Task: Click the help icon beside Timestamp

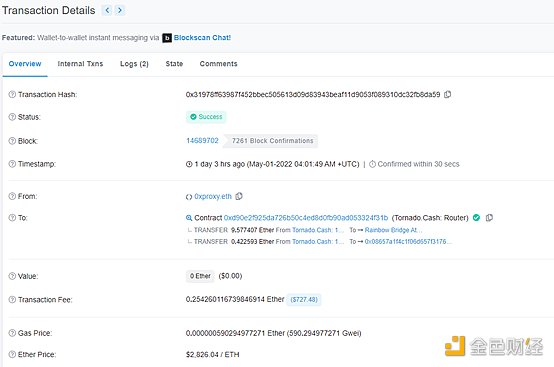Action: [x=12, y=164]
